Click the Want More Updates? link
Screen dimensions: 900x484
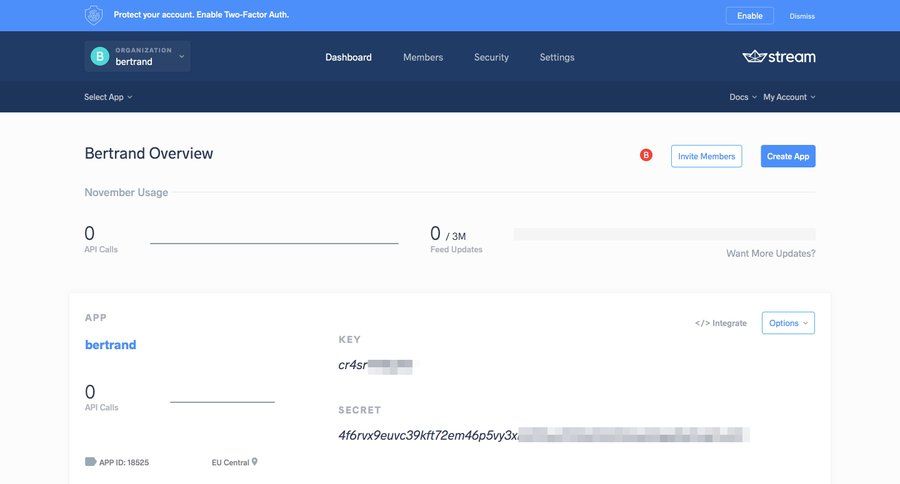coord(770,254)
